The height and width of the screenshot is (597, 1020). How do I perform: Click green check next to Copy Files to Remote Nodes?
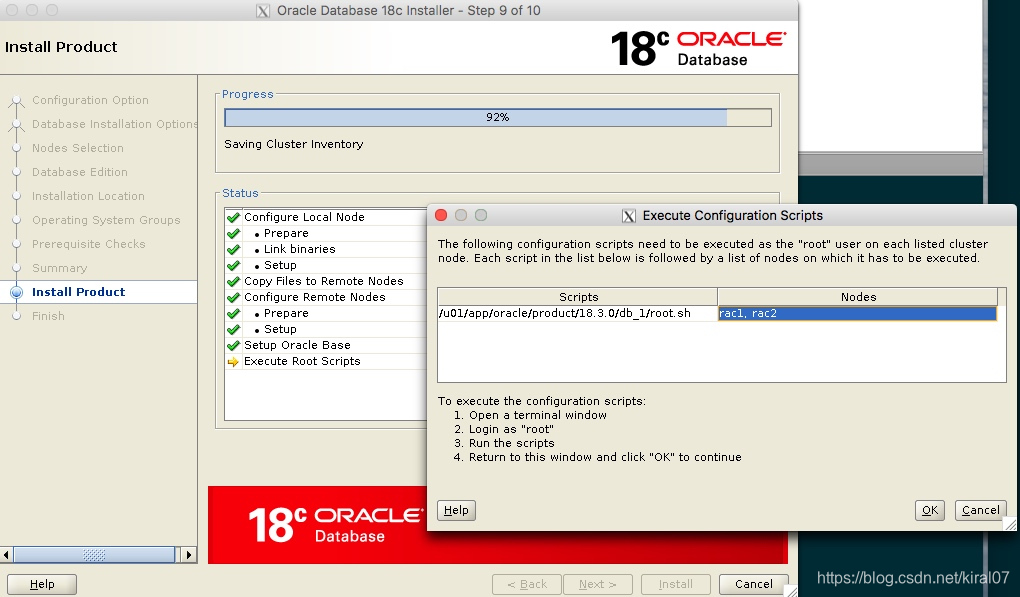click(234, 282)
